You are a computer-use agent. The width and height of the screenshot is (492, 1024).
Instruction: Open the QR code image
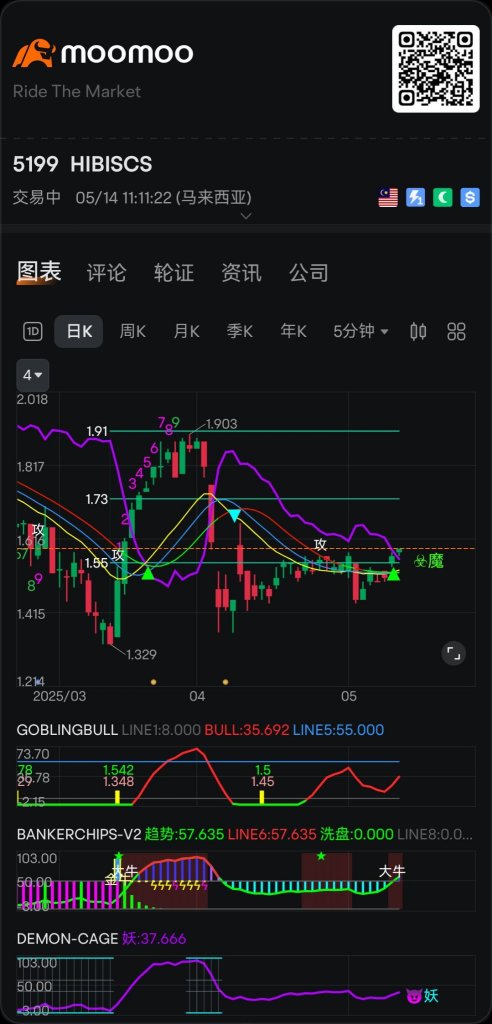point(436,69)
